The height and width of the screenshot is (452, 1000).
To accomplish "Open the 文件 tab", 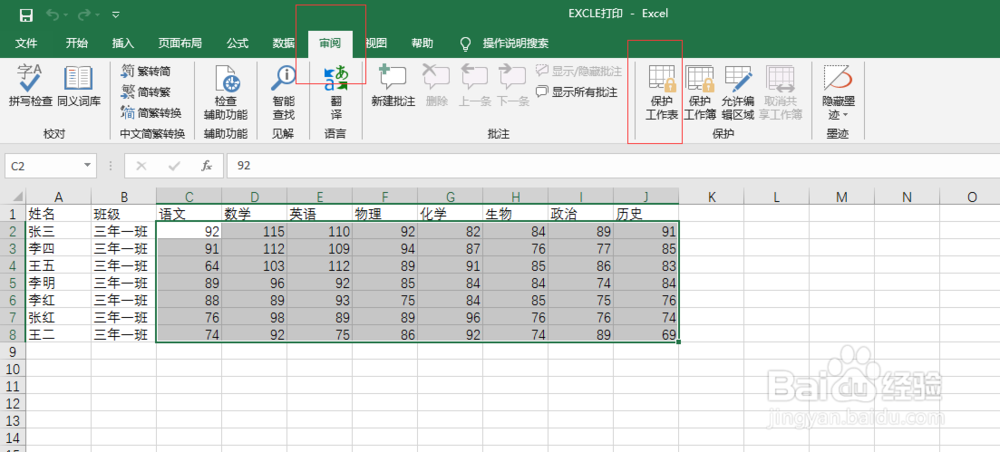I will coord(26,43).
